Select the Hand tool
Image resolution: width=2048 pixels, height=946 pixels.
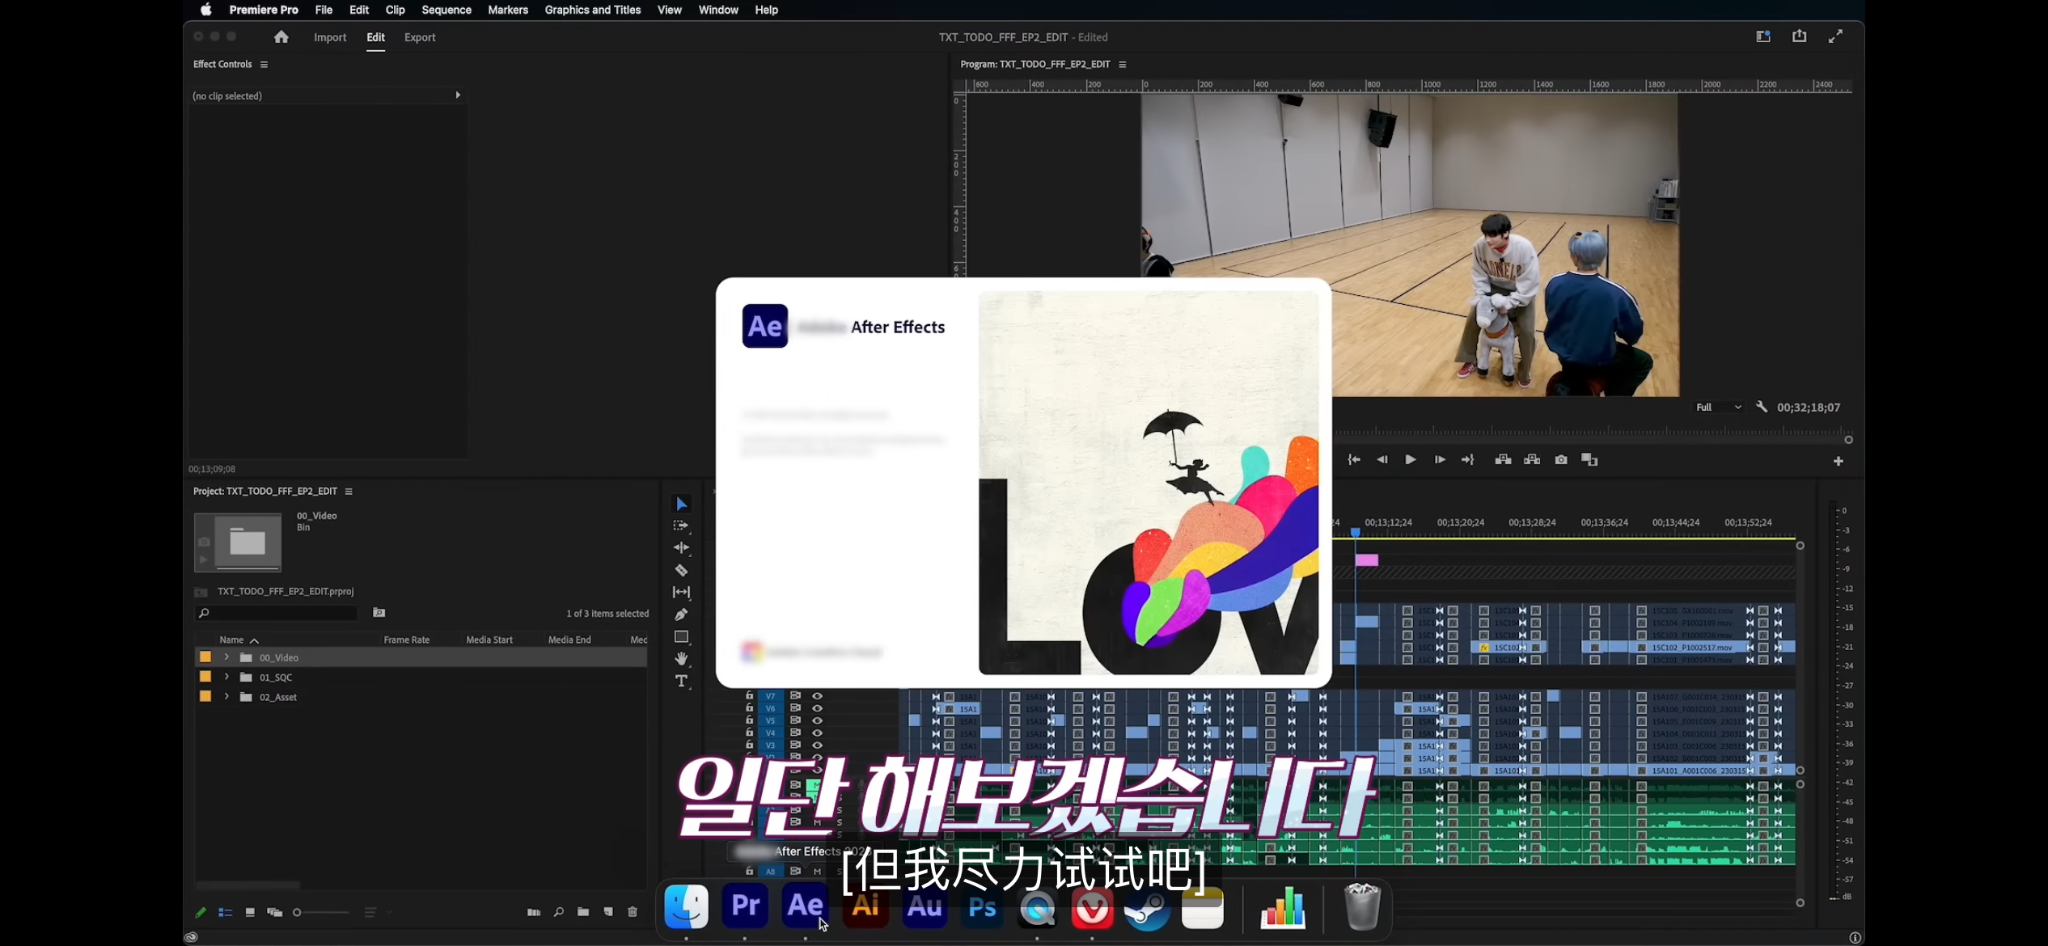point(681,659)
